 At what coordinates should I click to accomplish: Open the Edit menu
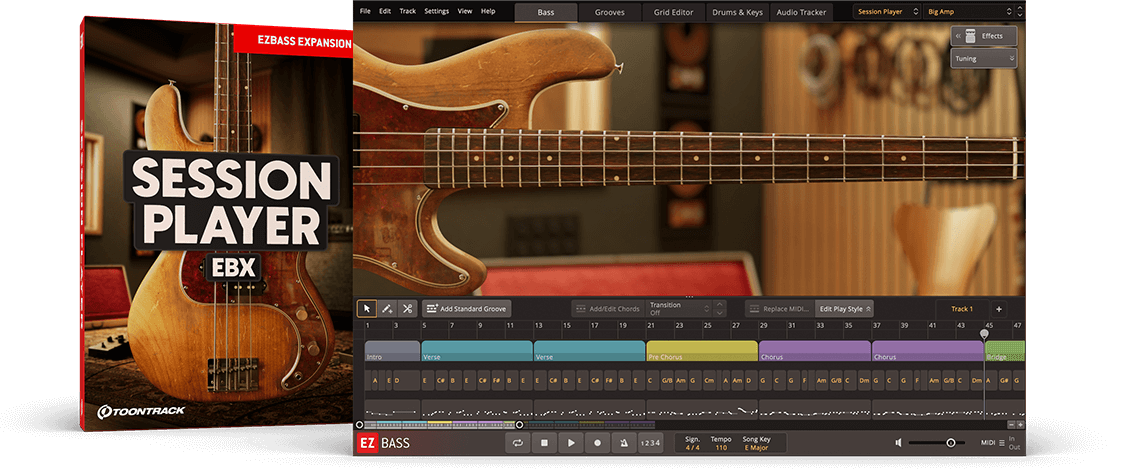(385, 12)
